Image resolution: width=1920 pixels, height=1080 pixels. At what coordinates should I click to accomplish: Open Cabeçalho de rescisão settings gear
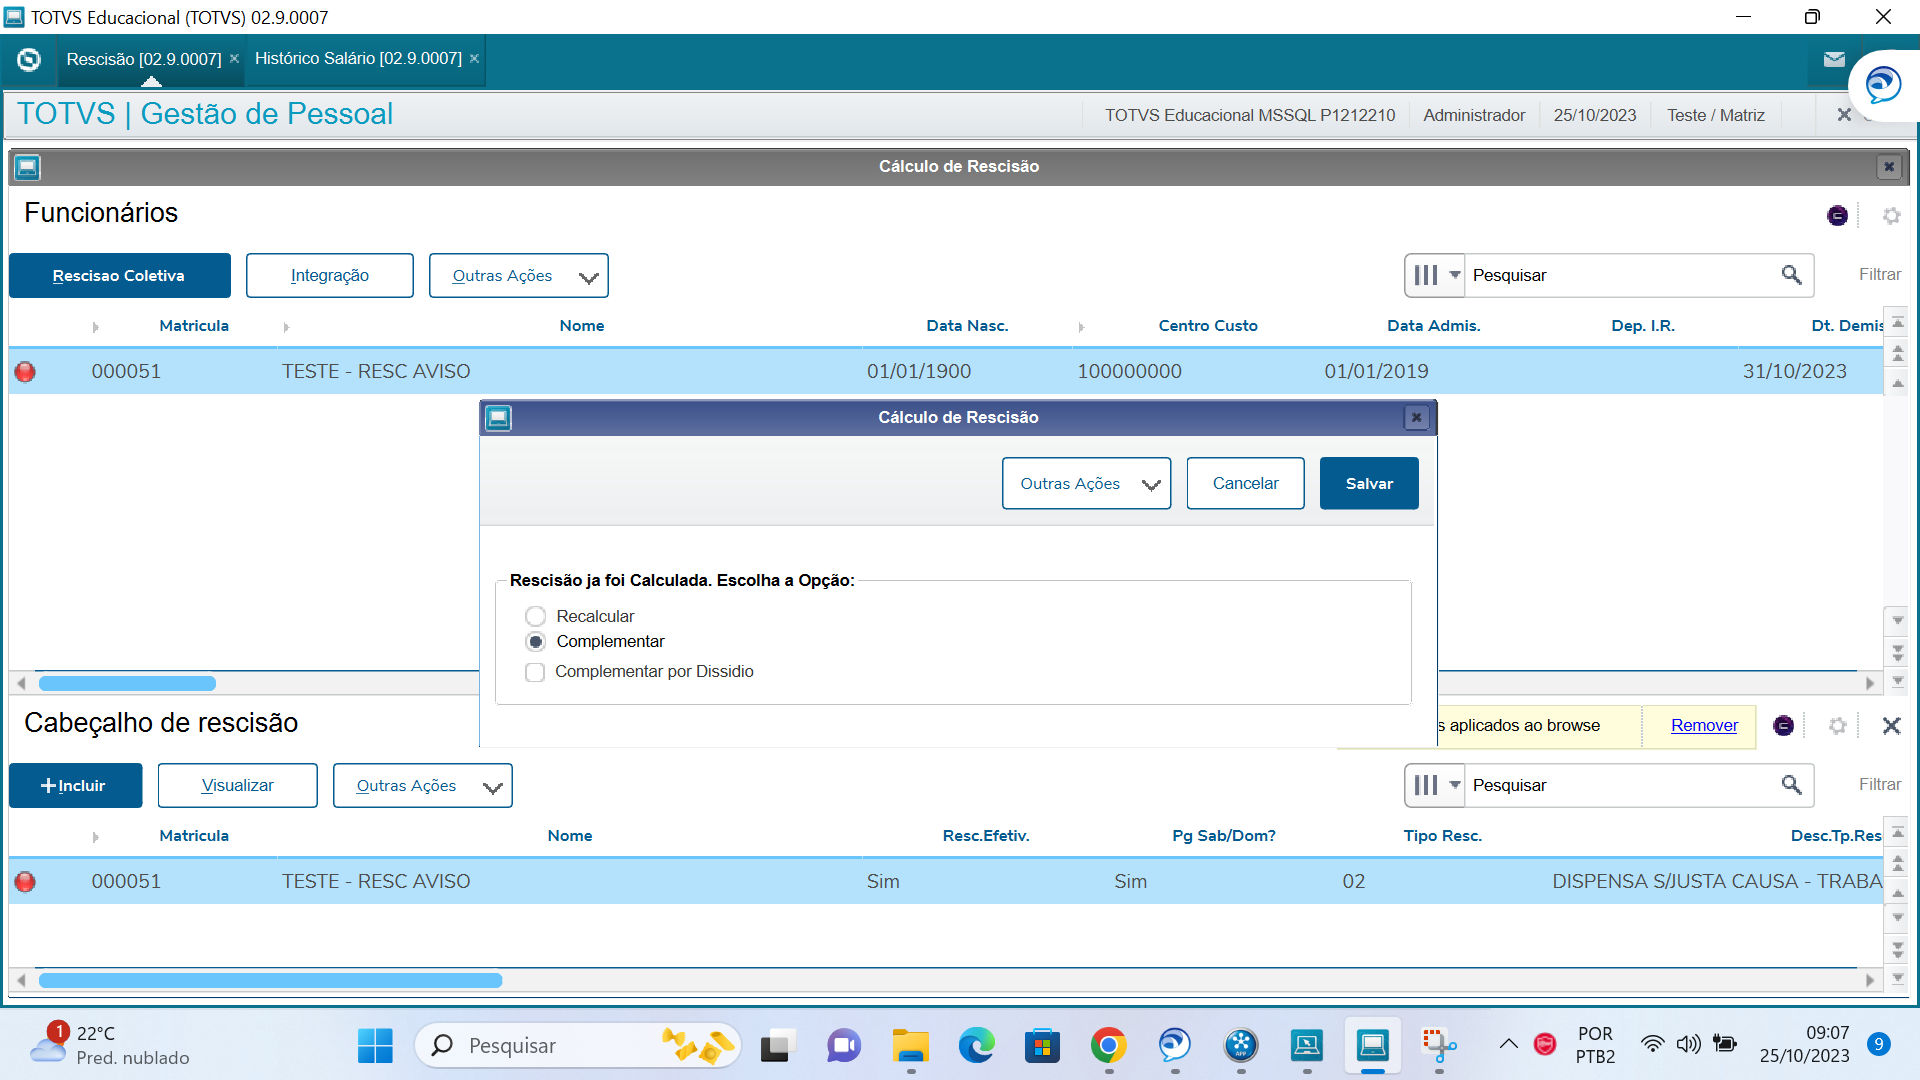pyautogui.click(x=1837, y=726)
